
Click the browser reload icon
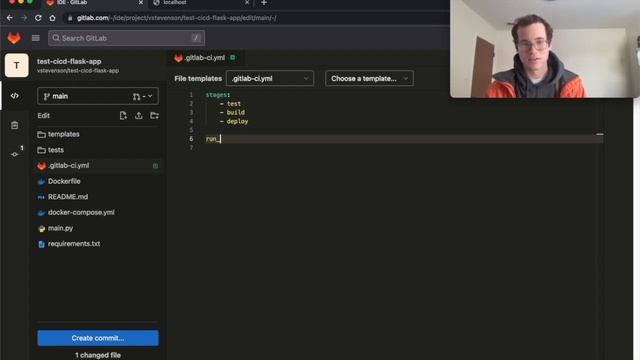click(38, 18)
